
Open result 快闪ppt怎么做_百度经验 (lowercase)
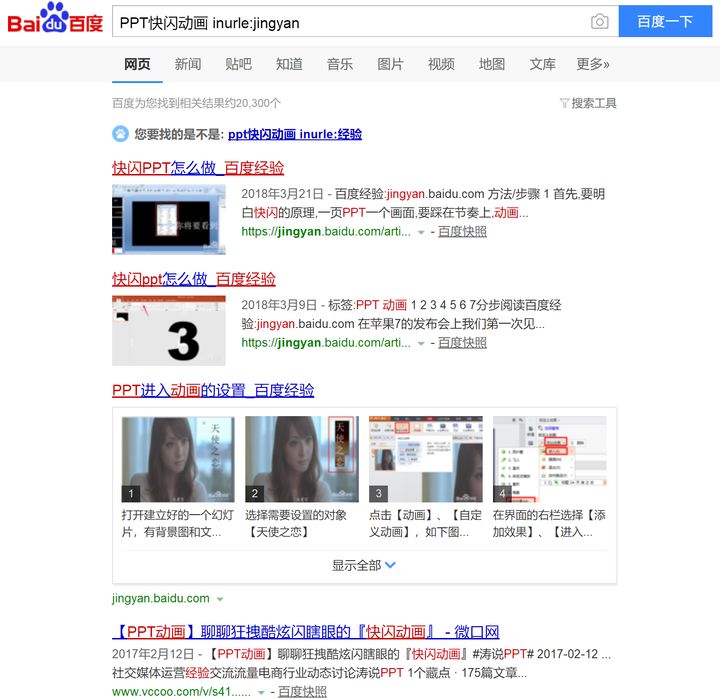pos(194,279)
